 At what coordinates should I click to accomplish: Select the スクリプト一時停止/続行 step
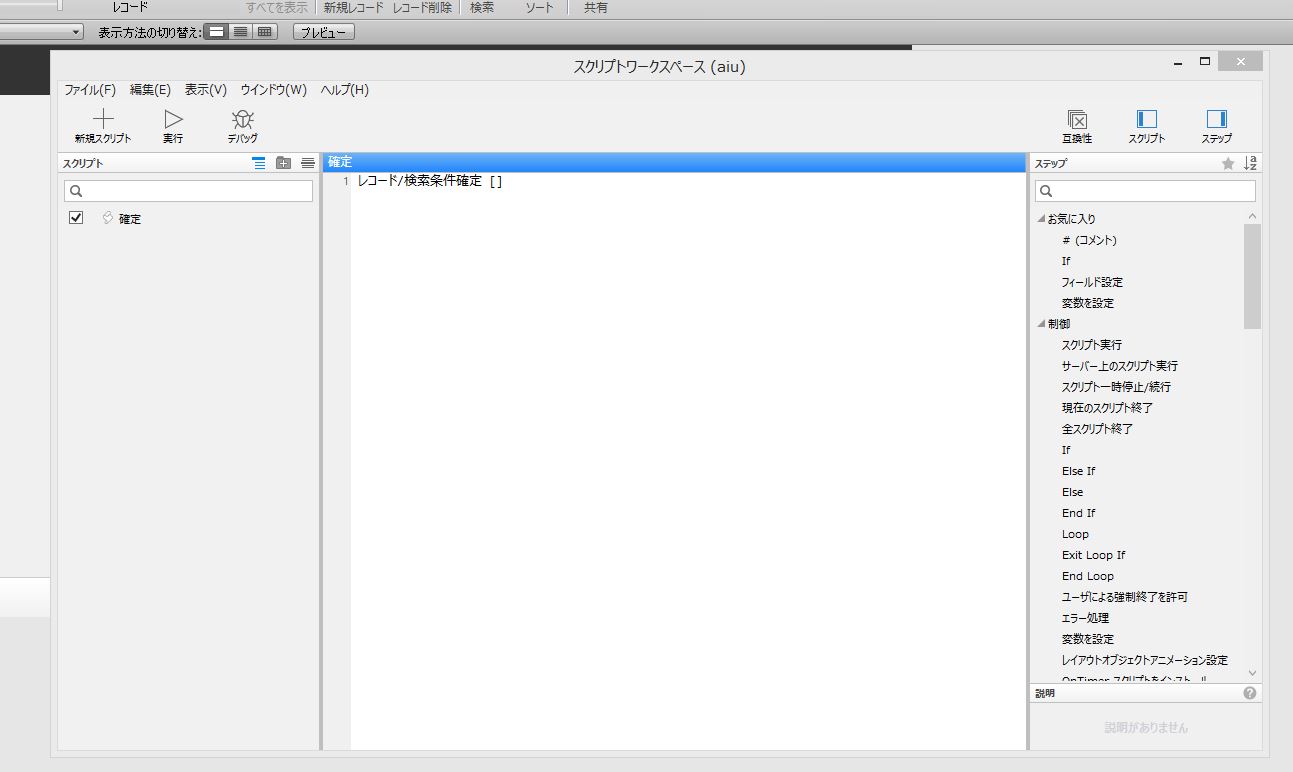tap(1116, 387)
